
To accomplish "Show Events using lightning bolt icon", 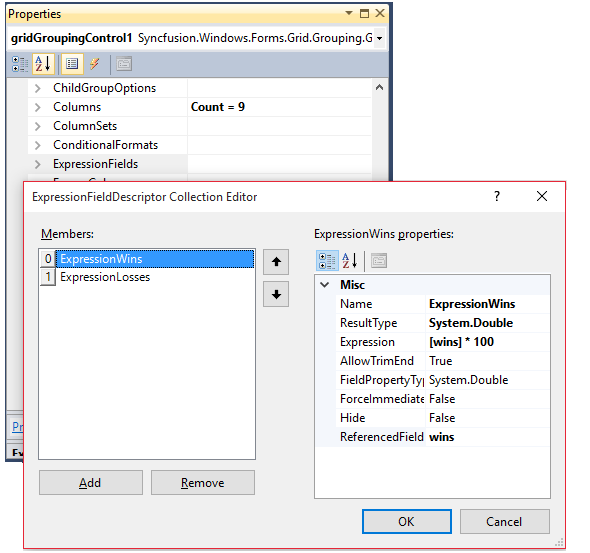I will point(94,64).
